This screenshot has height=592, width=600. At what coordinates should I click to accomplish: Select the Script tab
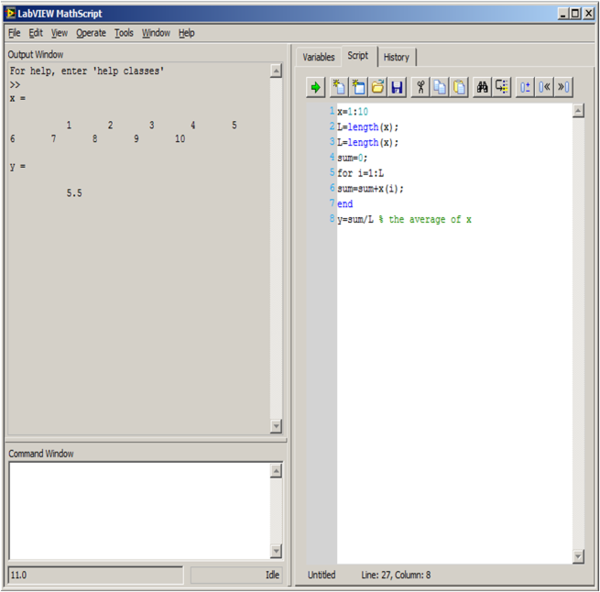pos(358,56)
